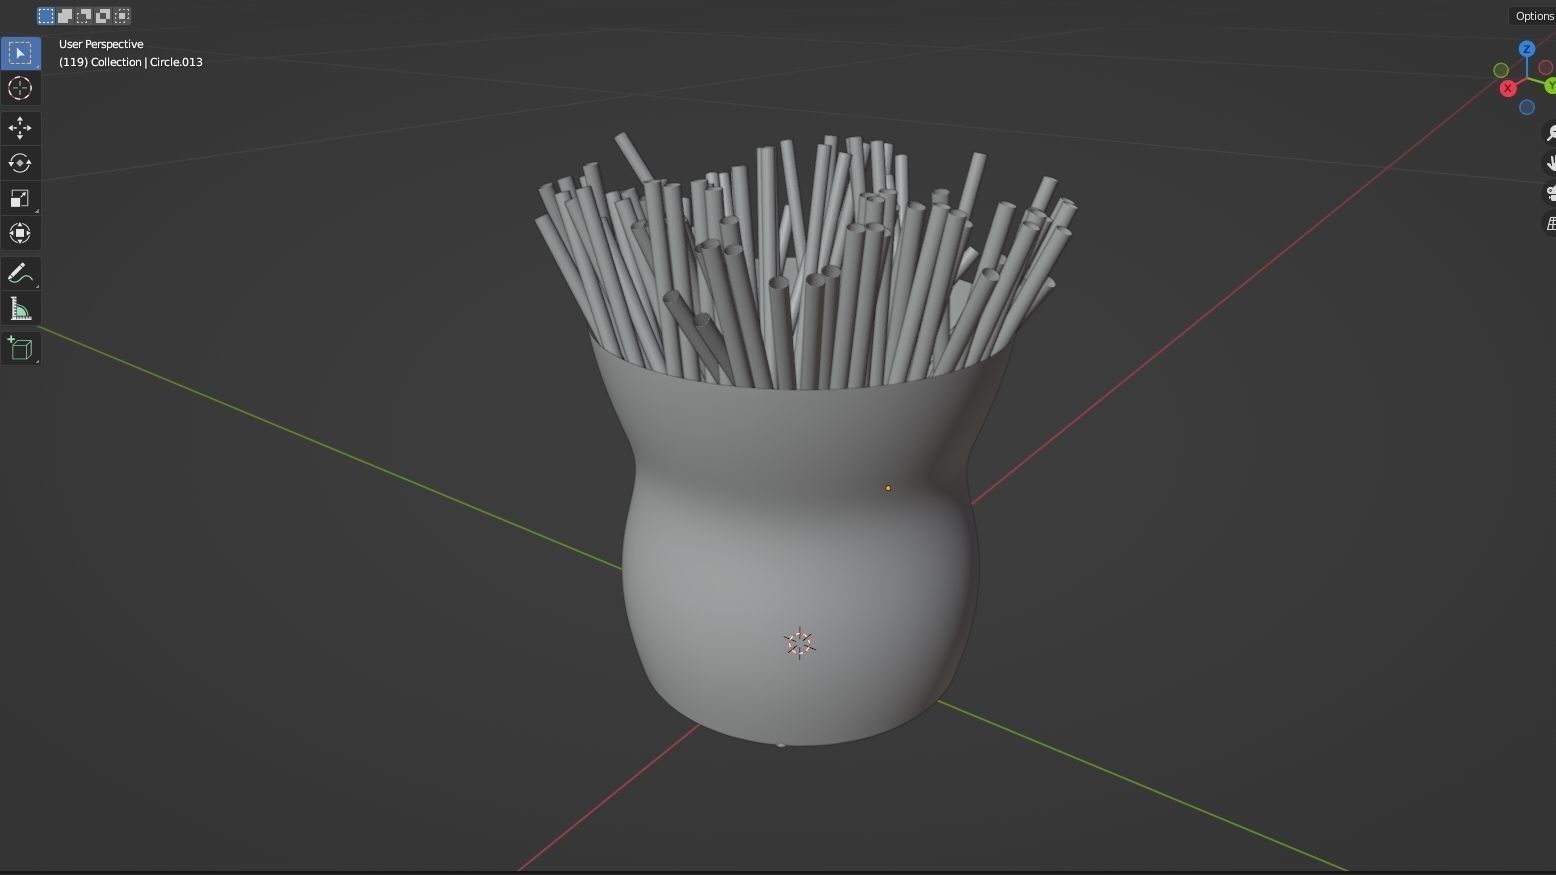This screenshot has height=875, width=1556.
Task: Click the red X axis on navigation gizmo
Action: [x=1508, y=88]
